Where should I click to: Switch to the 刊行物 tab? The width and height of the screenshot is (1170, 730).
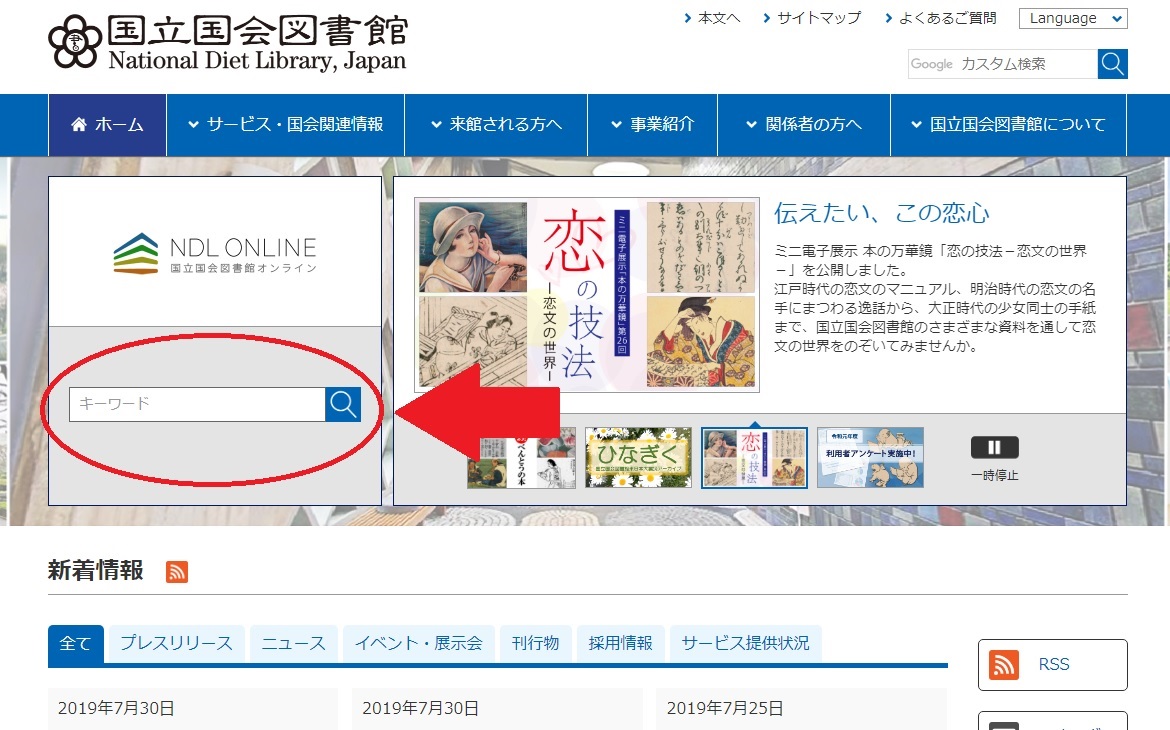click(536, 643)
